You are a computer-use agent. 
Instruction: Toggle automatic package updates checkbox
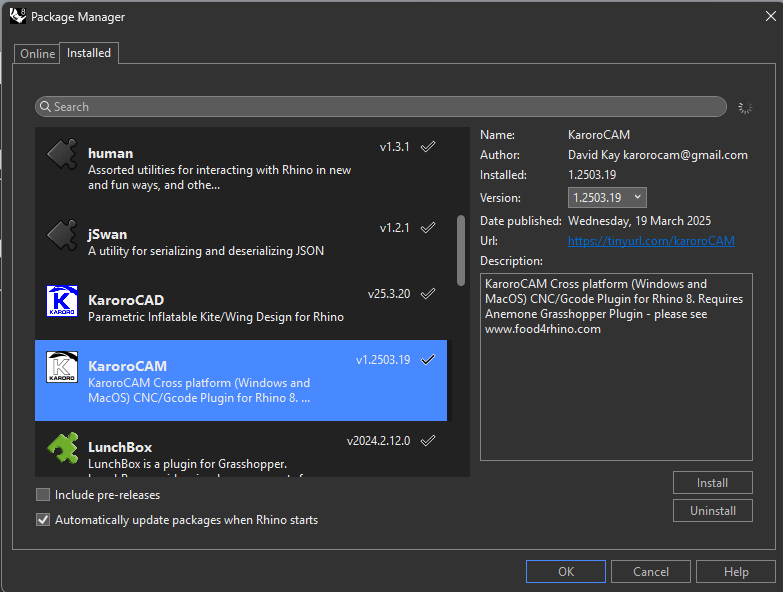point(43,520)
